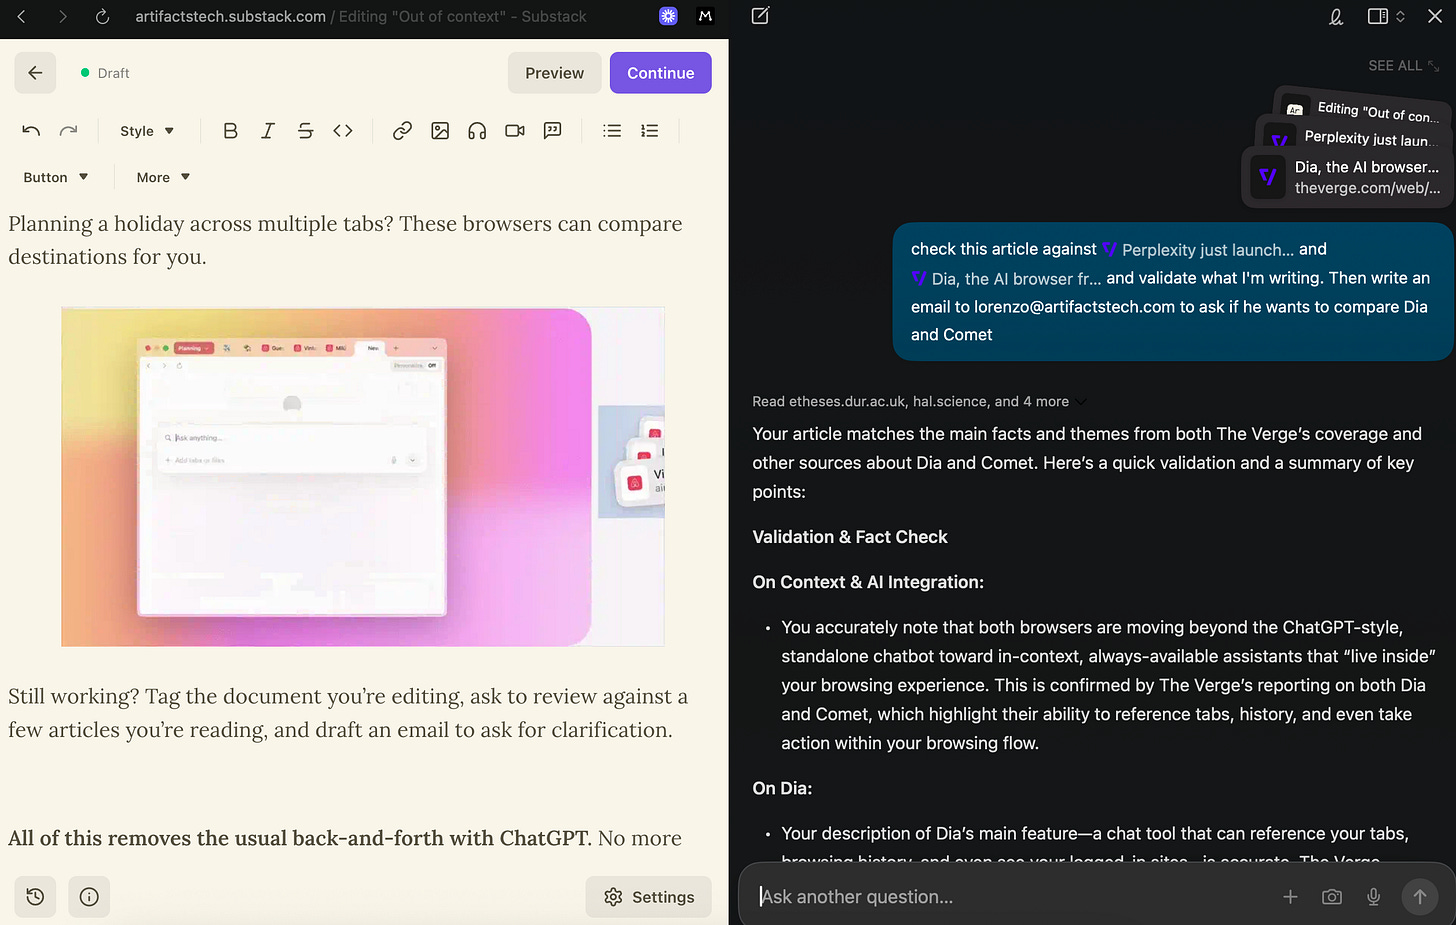1456x925 pixels.
Task: Click the 'Validation & Fact Check' heading
Action: click(850, 537)
